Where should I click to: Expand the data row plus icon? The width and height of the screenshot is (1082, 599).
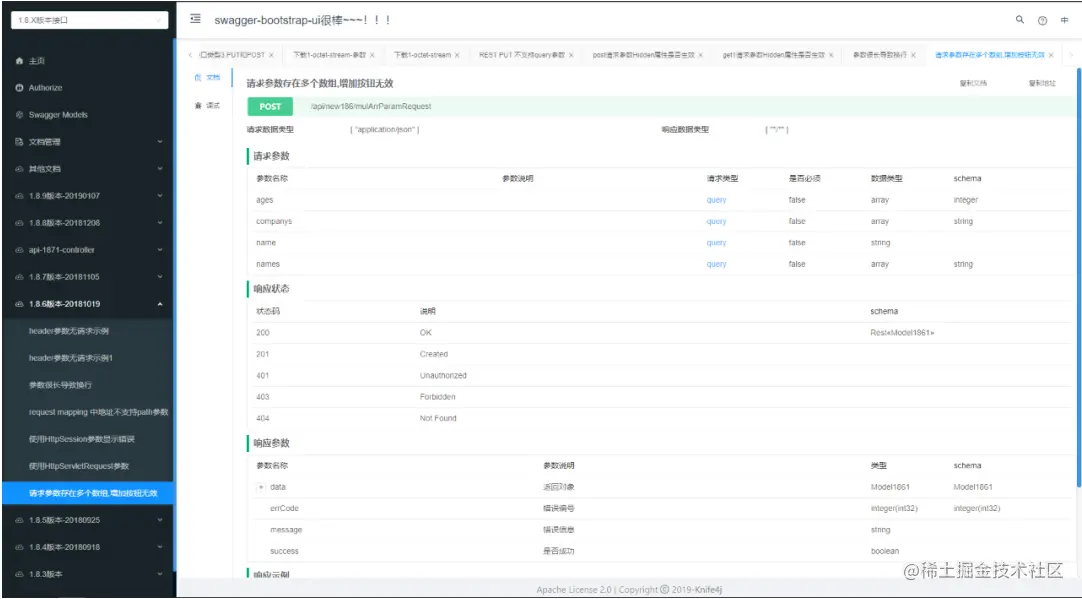tap(261, 487)
